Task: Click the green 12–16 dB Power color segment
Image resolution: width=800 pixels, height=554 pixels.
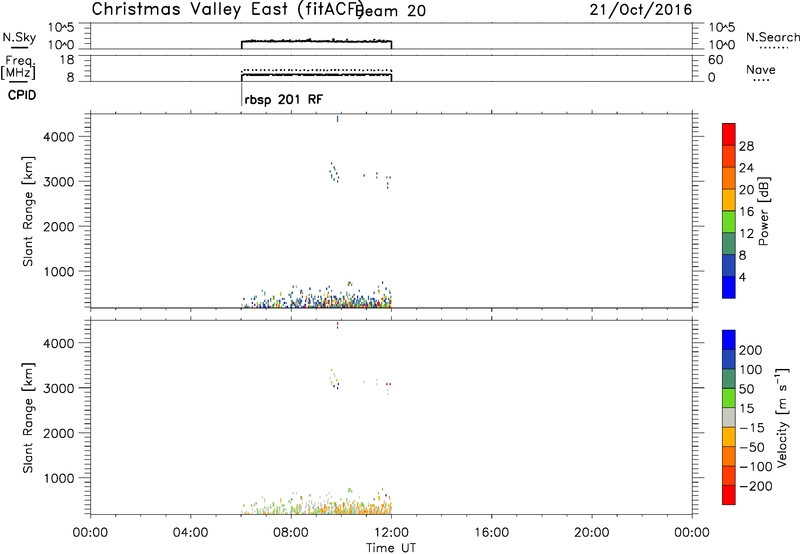Action: click(729, 221)
